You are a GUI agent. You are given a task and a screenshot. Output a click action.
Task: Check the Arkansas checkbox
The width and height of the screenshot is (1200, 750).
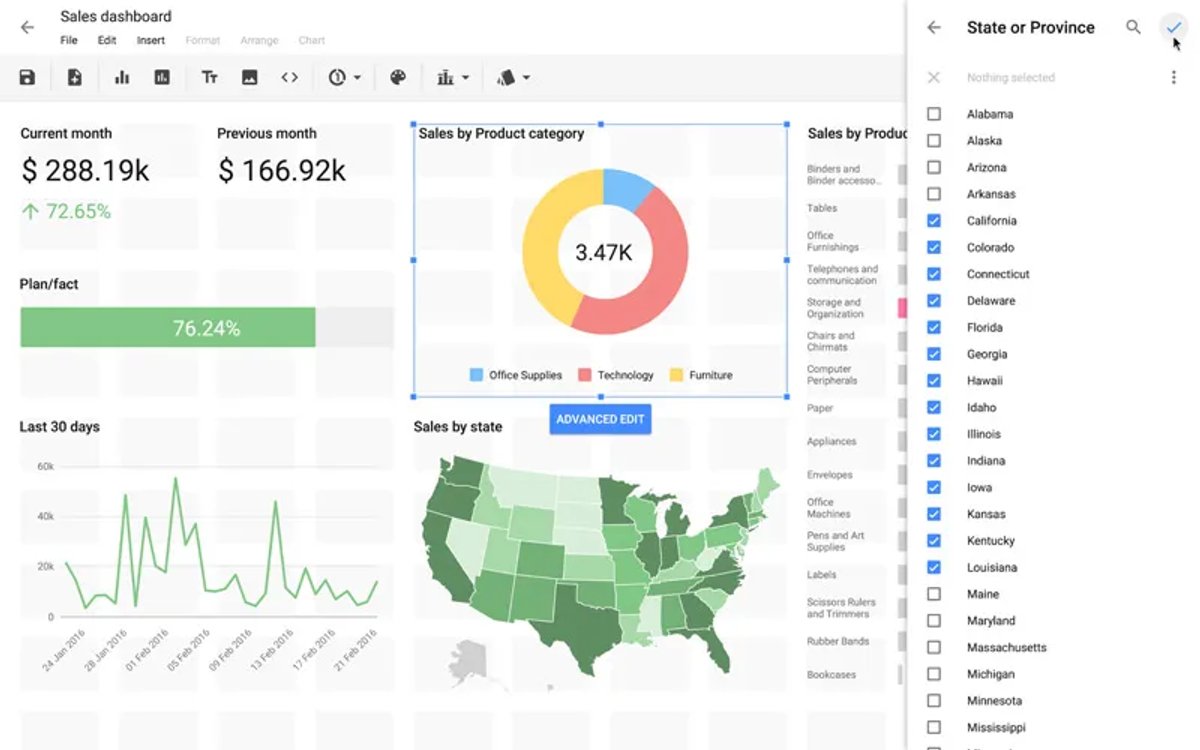pos(934,194)
